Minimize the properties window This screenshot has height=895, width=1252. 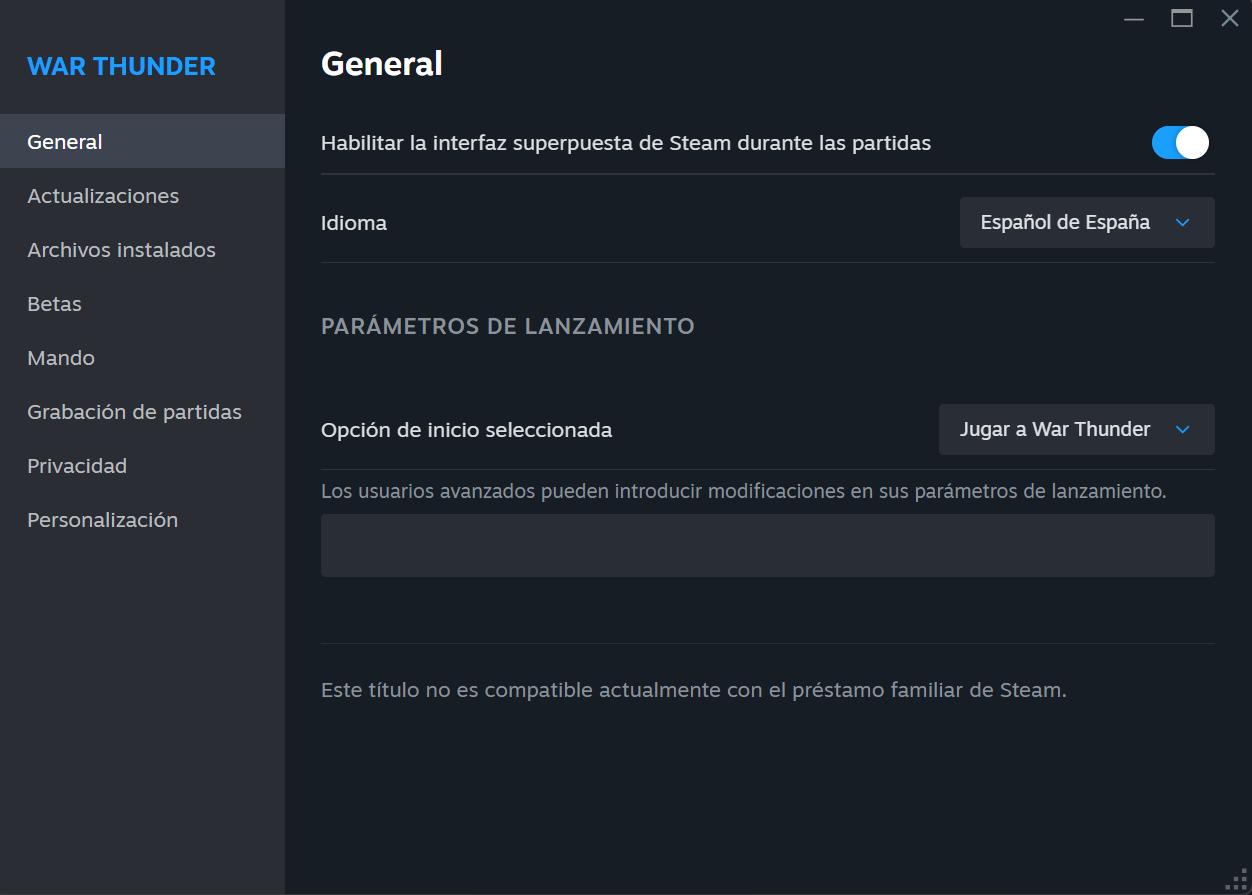click(x=1134, y=18)
